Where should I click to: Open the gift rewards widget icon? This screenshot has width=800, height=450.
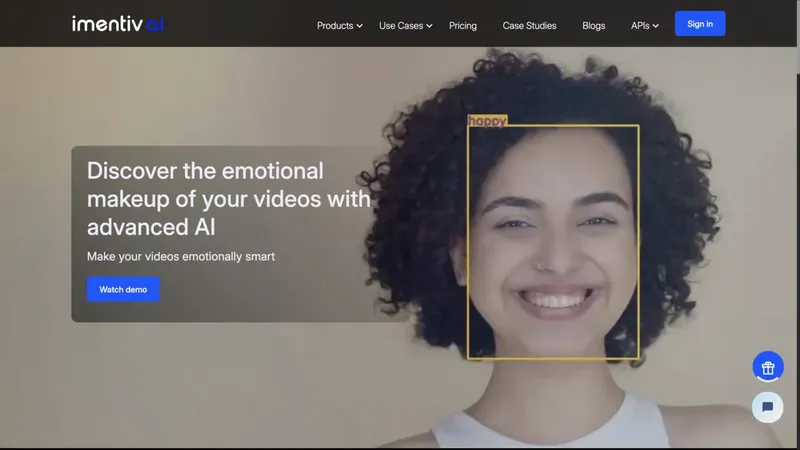coord(768,367)
